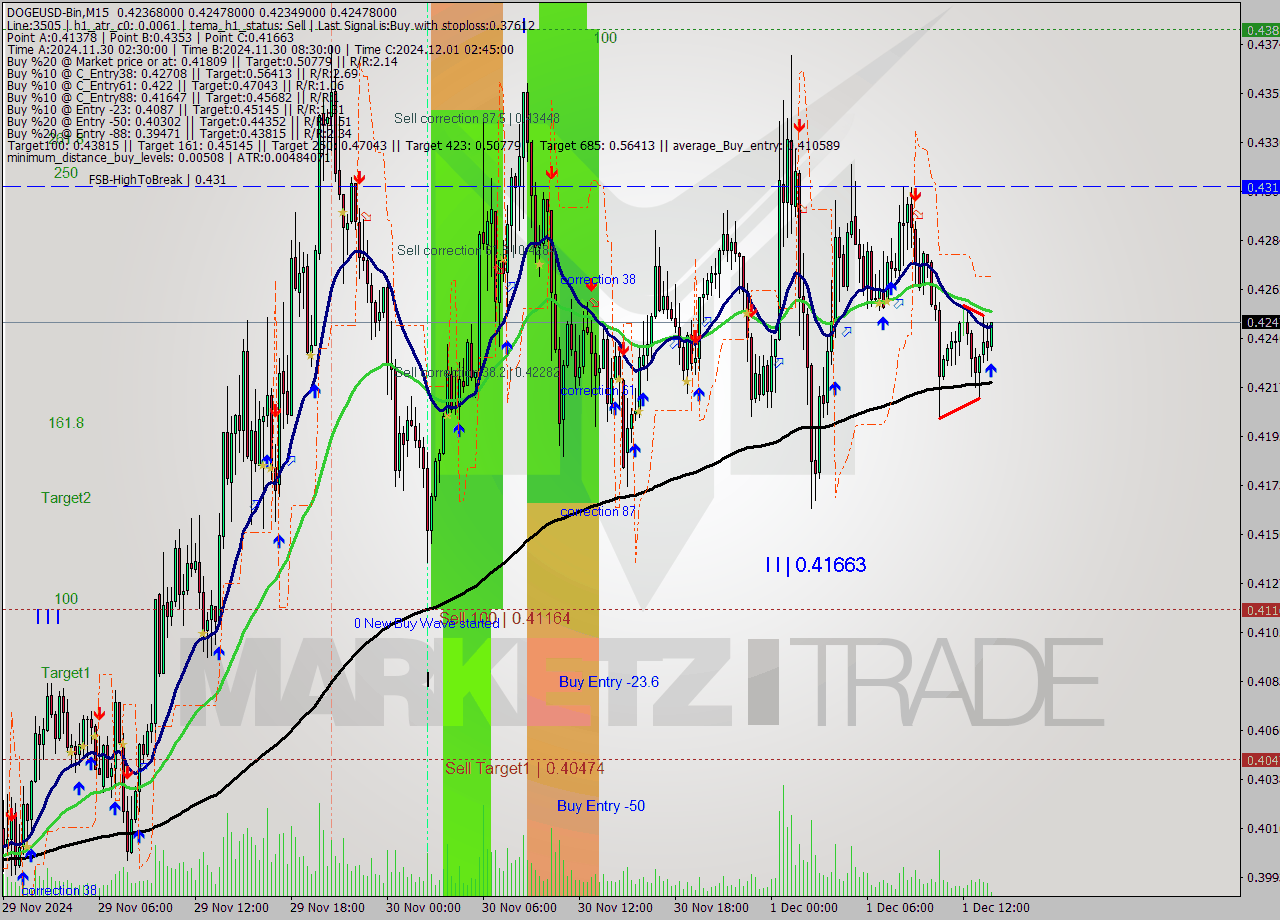
Task: Select the 0.399 price axis value
Action: click(x=1263, y=877)
